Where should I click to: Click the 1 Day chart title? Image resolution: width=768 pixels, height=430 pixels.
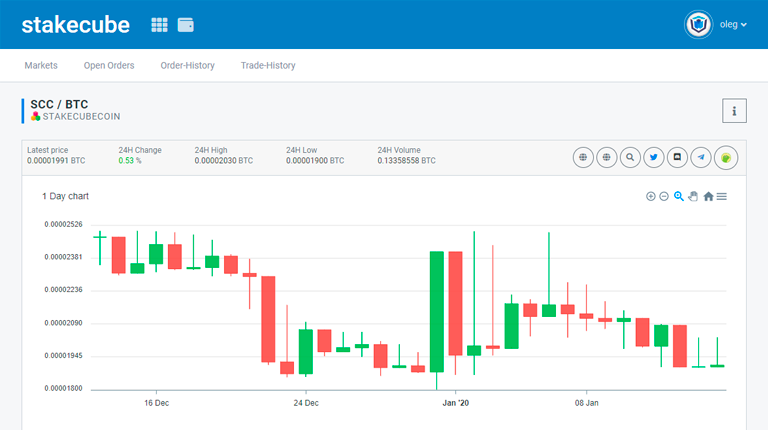[x=65, y=196]
